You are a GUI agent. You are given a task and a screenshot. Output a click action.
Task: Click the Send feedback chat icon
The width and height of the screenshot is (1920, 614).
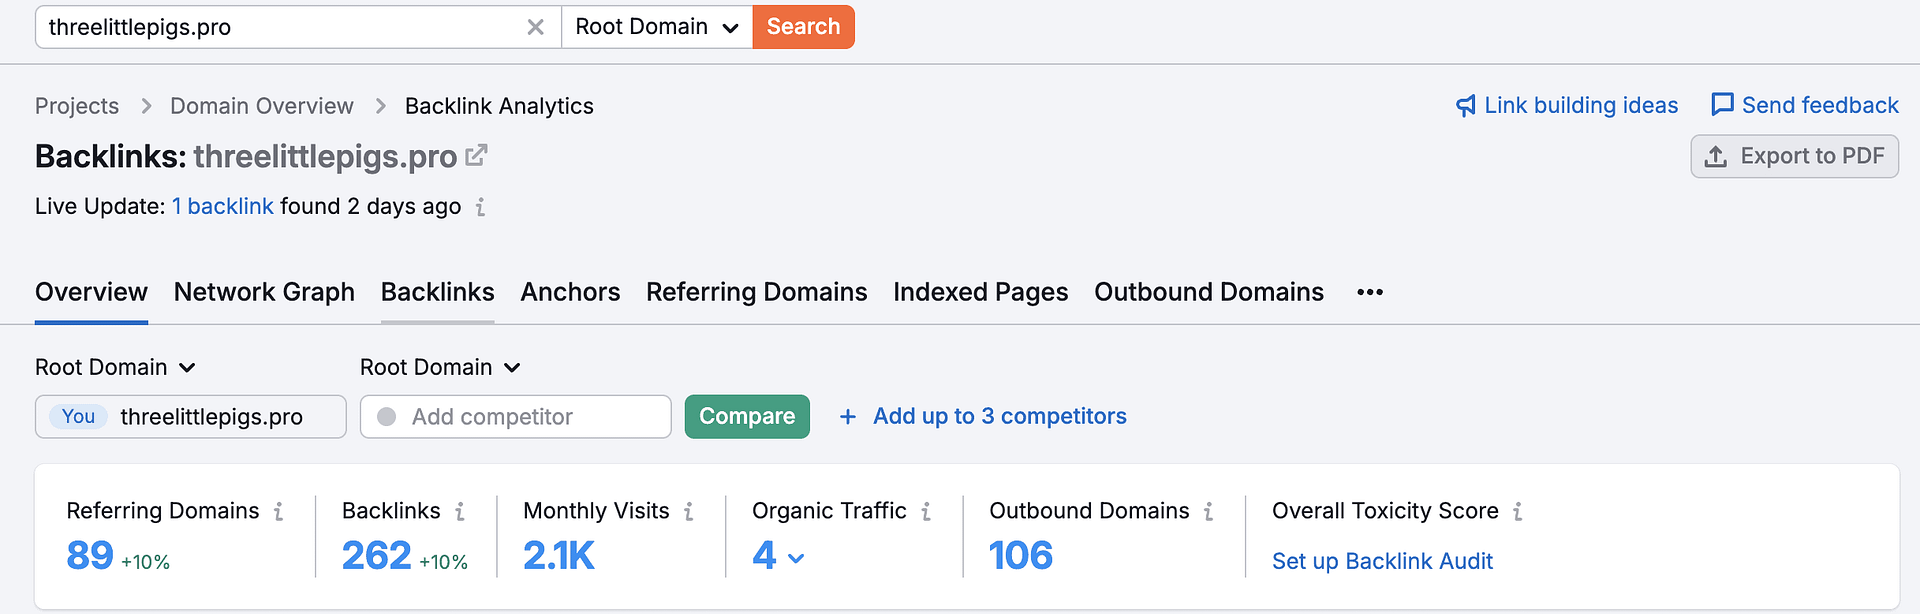pos(1722,105)
